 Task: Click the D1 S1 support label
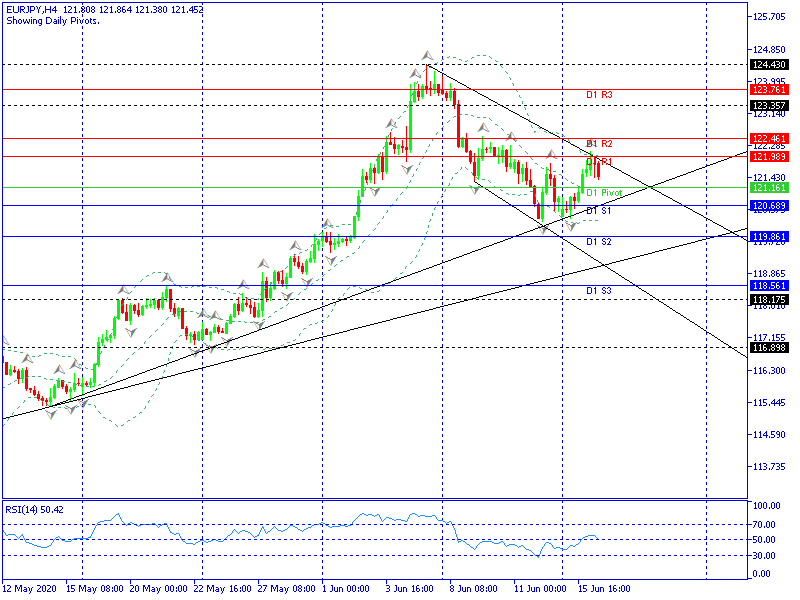click(x=599, y=210)
